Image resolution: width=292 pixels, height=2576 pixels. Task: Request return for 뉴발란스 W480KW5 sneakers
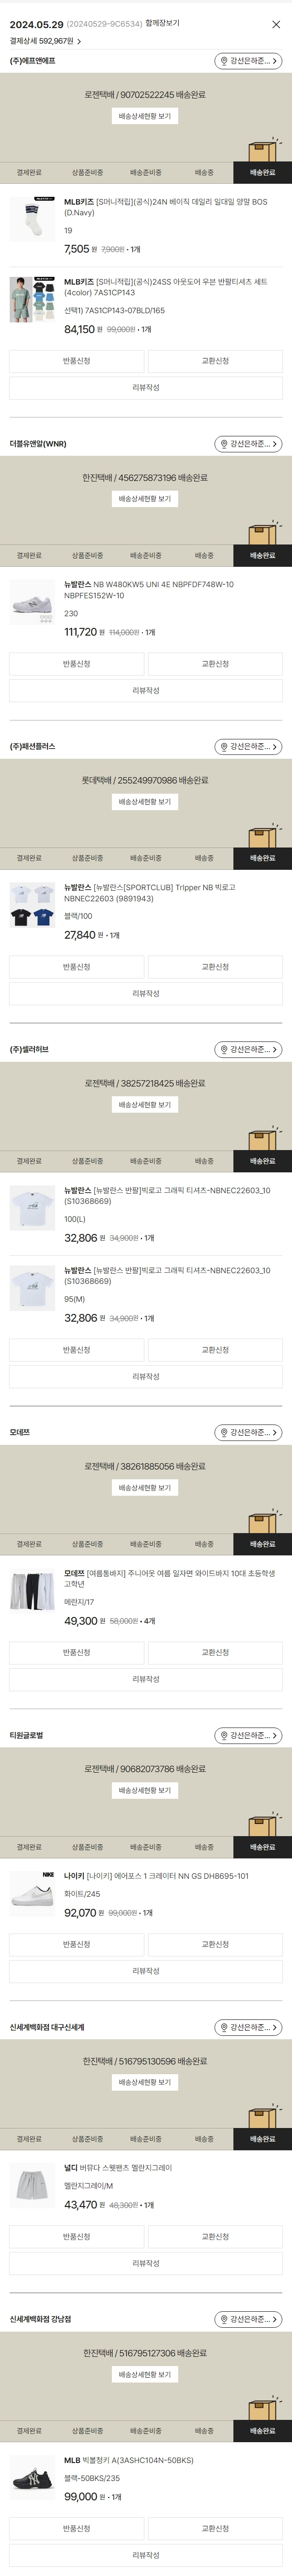(76, 664)
